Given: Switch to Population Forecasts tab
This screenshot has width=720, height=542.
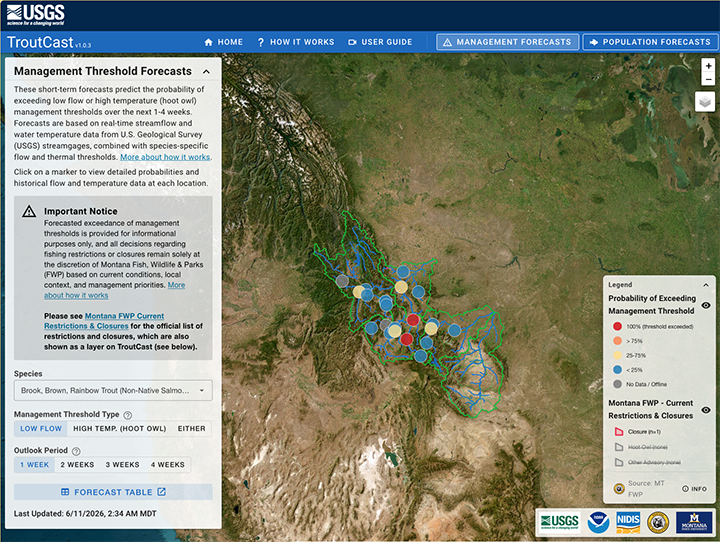Looking at the screenshot, I should click(x=651, y=42).
